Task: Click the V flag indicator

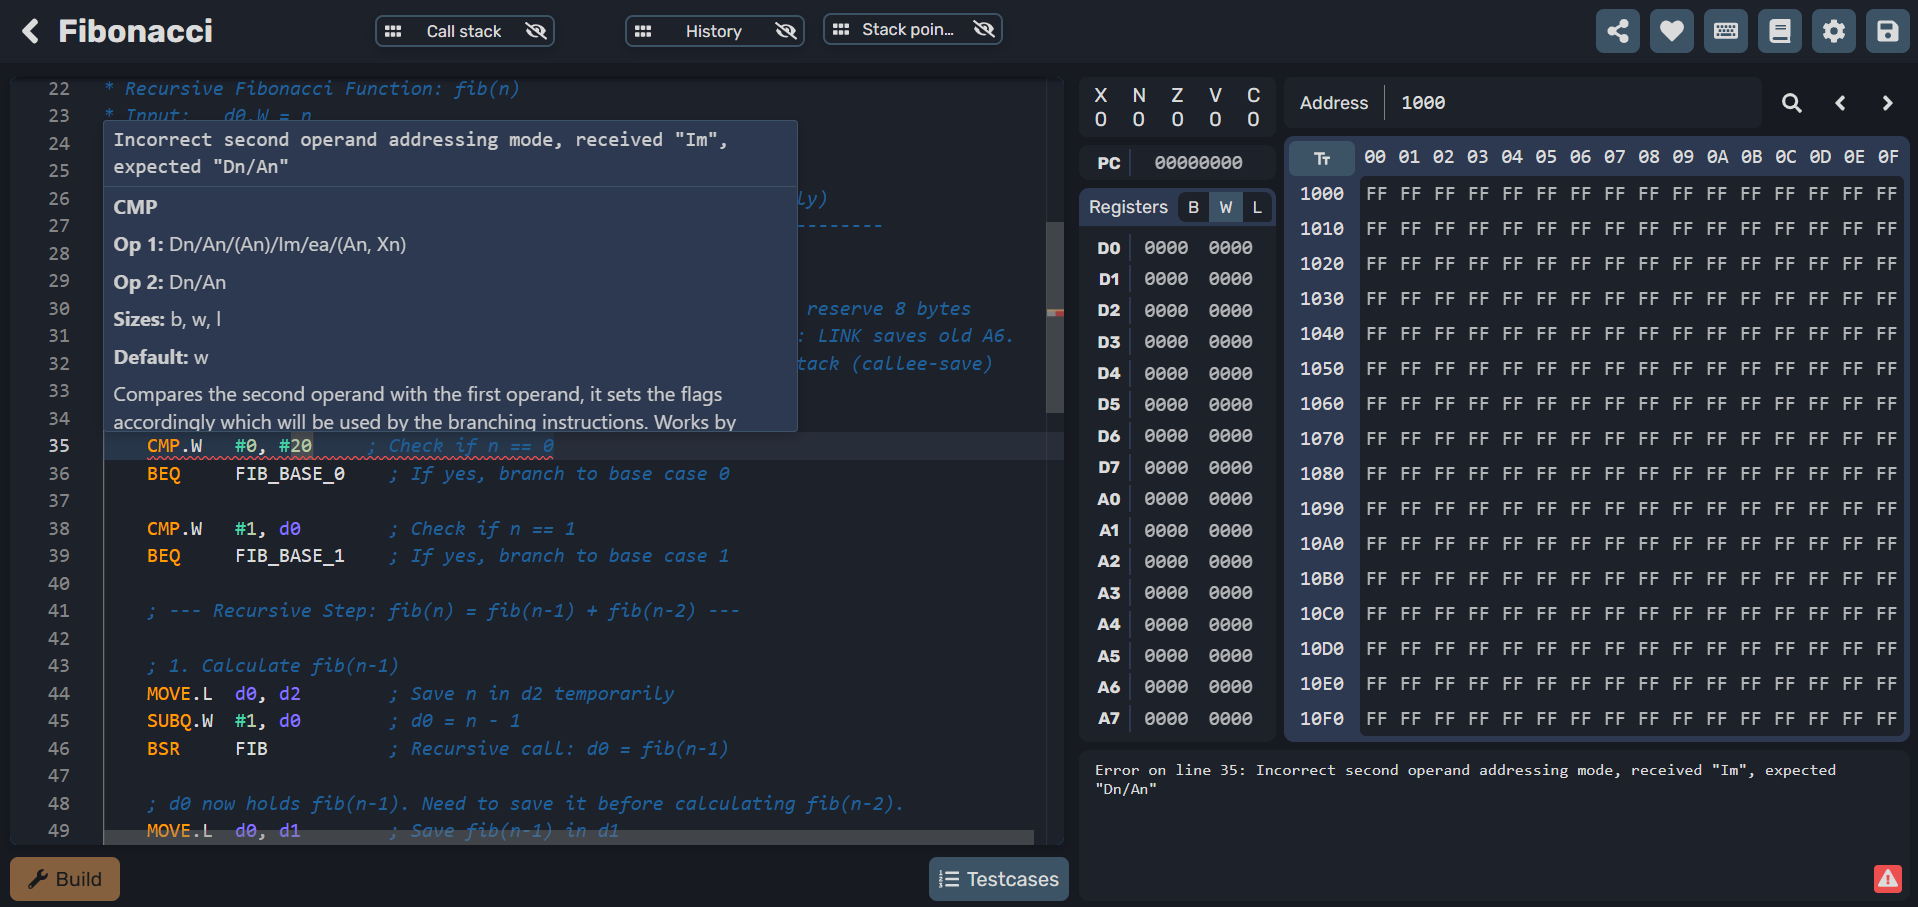Action: point(1215,107)
